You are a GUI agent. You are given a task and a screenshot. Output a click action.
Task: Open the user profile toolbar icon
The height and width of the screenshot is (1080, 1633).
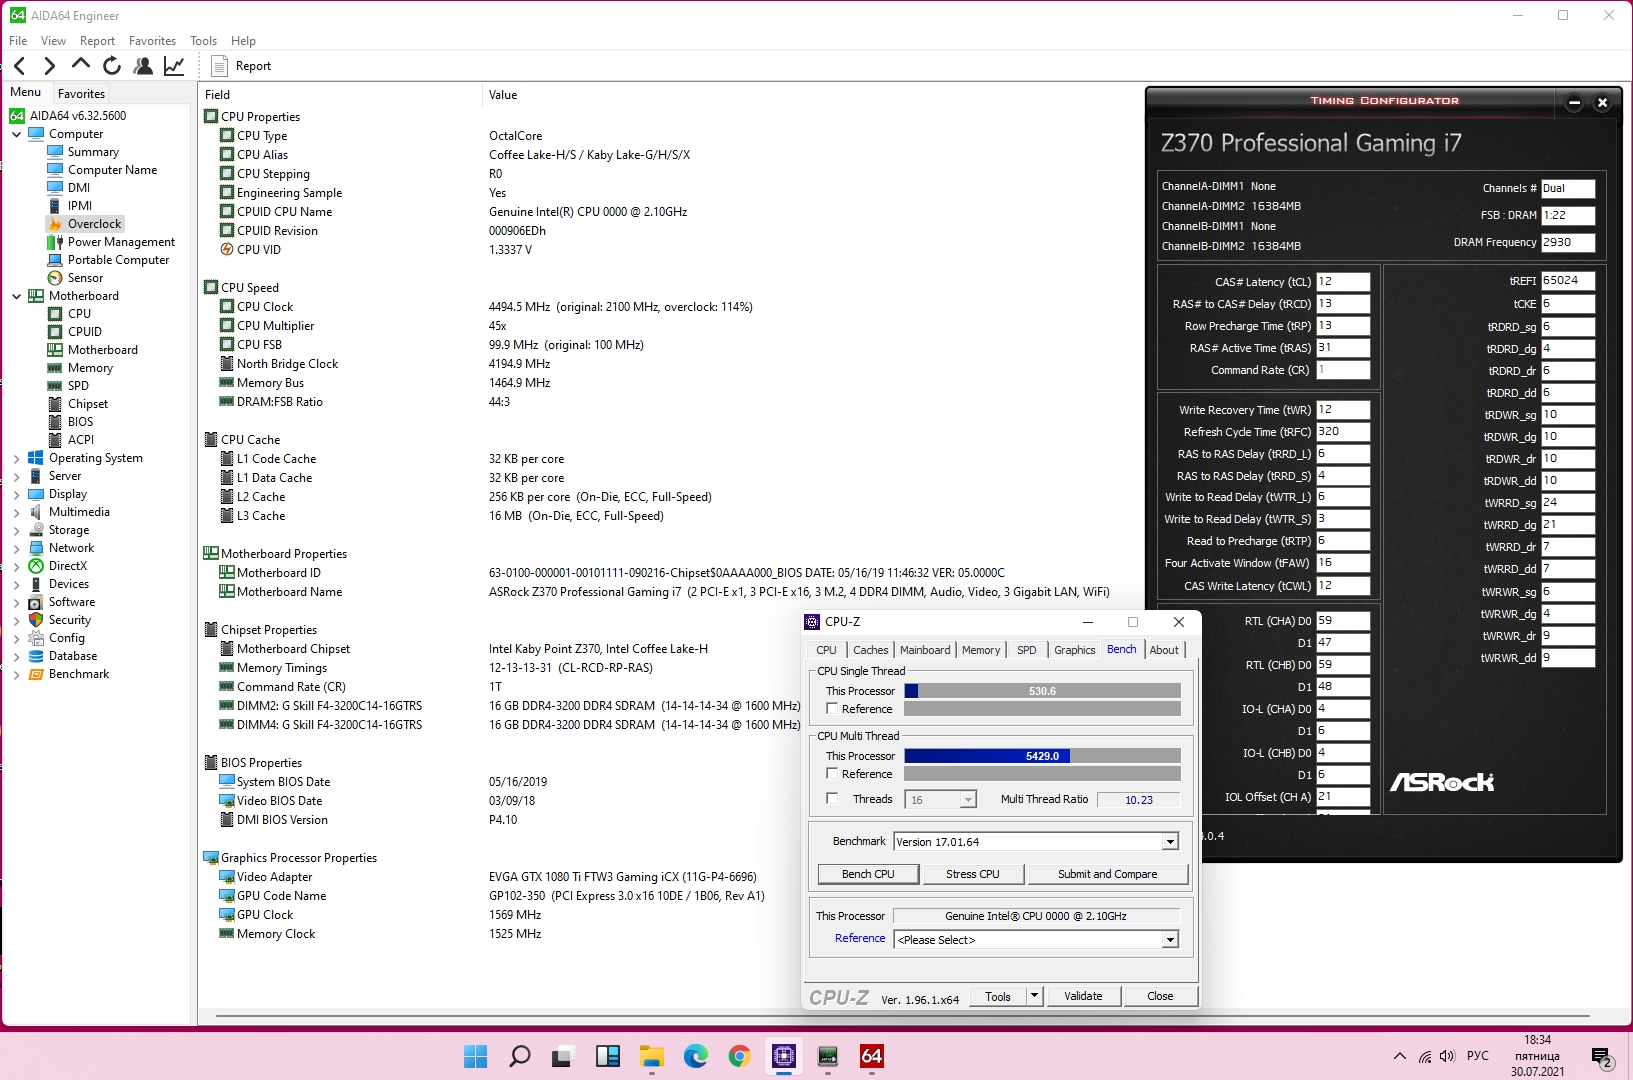click(x=143, y=66)
